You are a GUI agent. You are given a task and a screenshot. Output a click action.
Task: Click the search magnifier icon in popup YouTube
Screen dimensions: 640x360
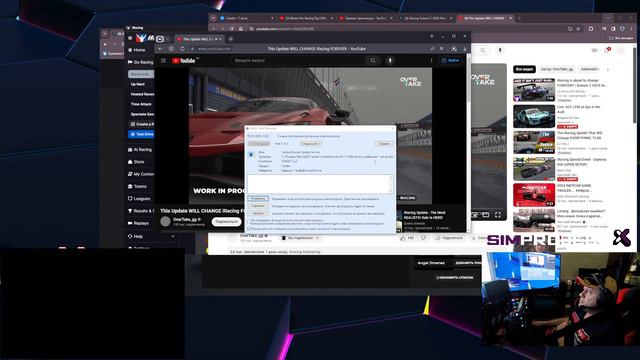(373, 60)
